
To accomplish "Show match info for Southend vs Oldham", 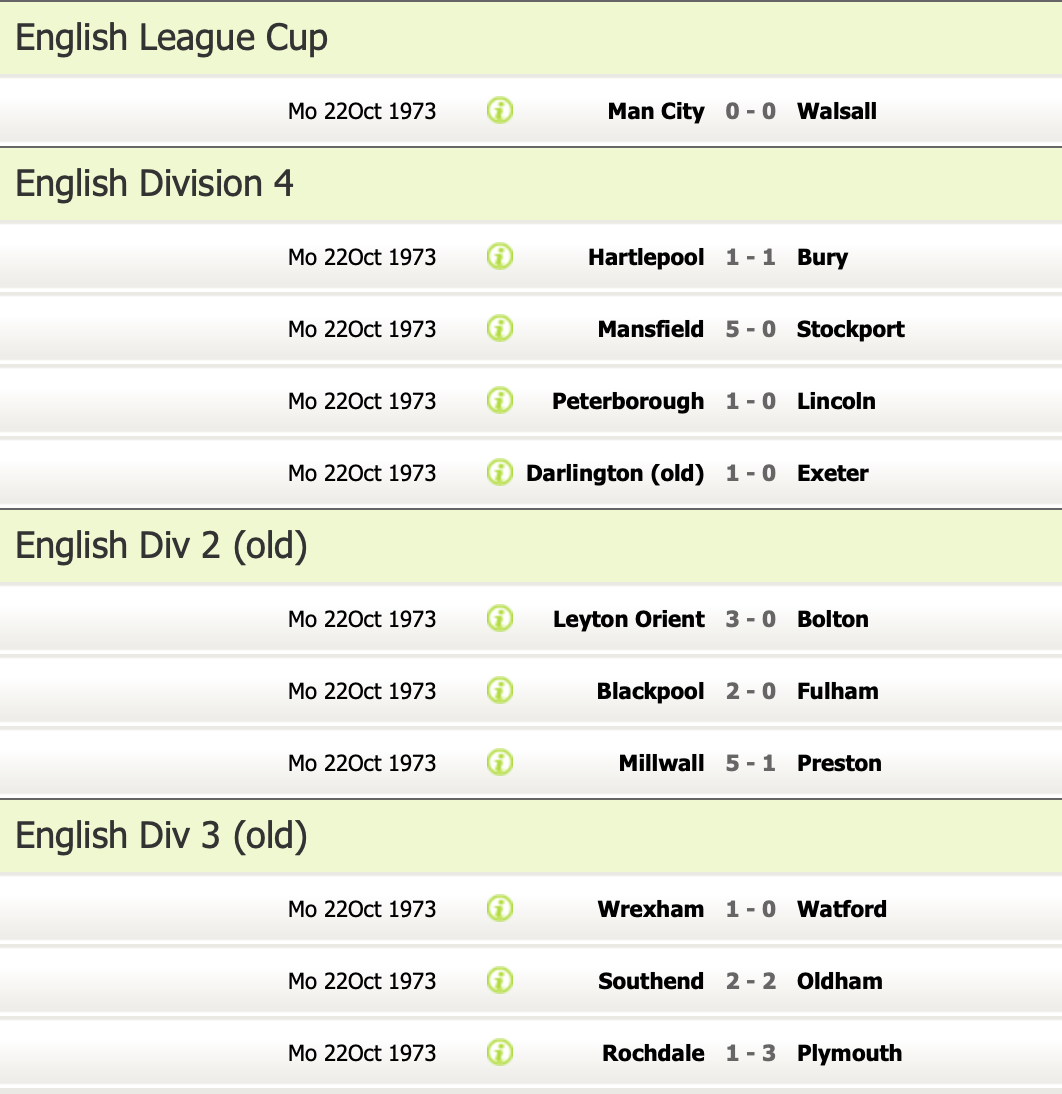I will (500, 981).
